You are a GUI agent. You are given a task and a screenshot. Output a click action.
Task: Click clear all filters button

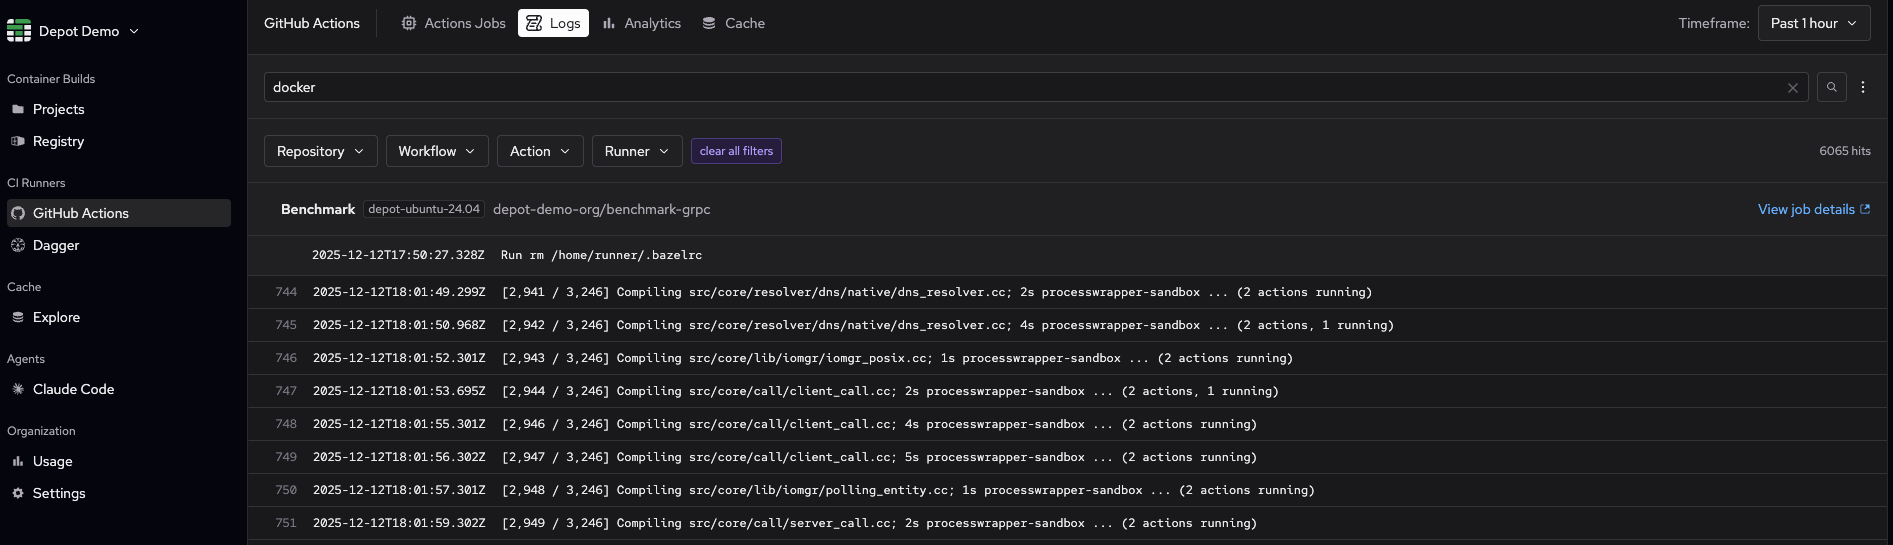pos(736,151)
